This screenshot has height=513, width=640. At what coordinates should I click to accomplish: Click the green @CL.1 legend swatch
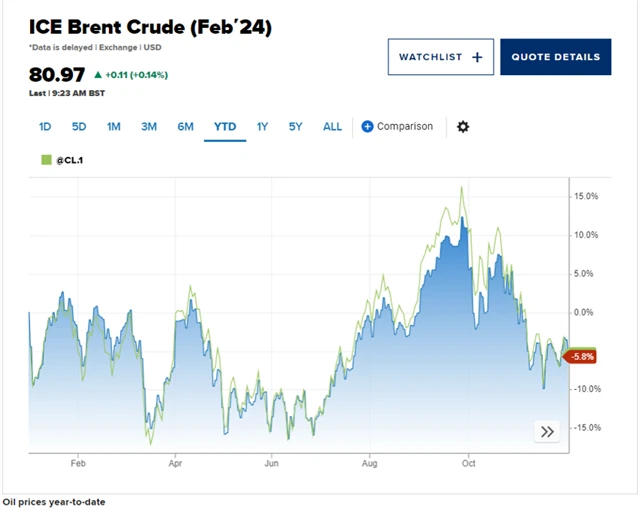click(x=46, y=159)
